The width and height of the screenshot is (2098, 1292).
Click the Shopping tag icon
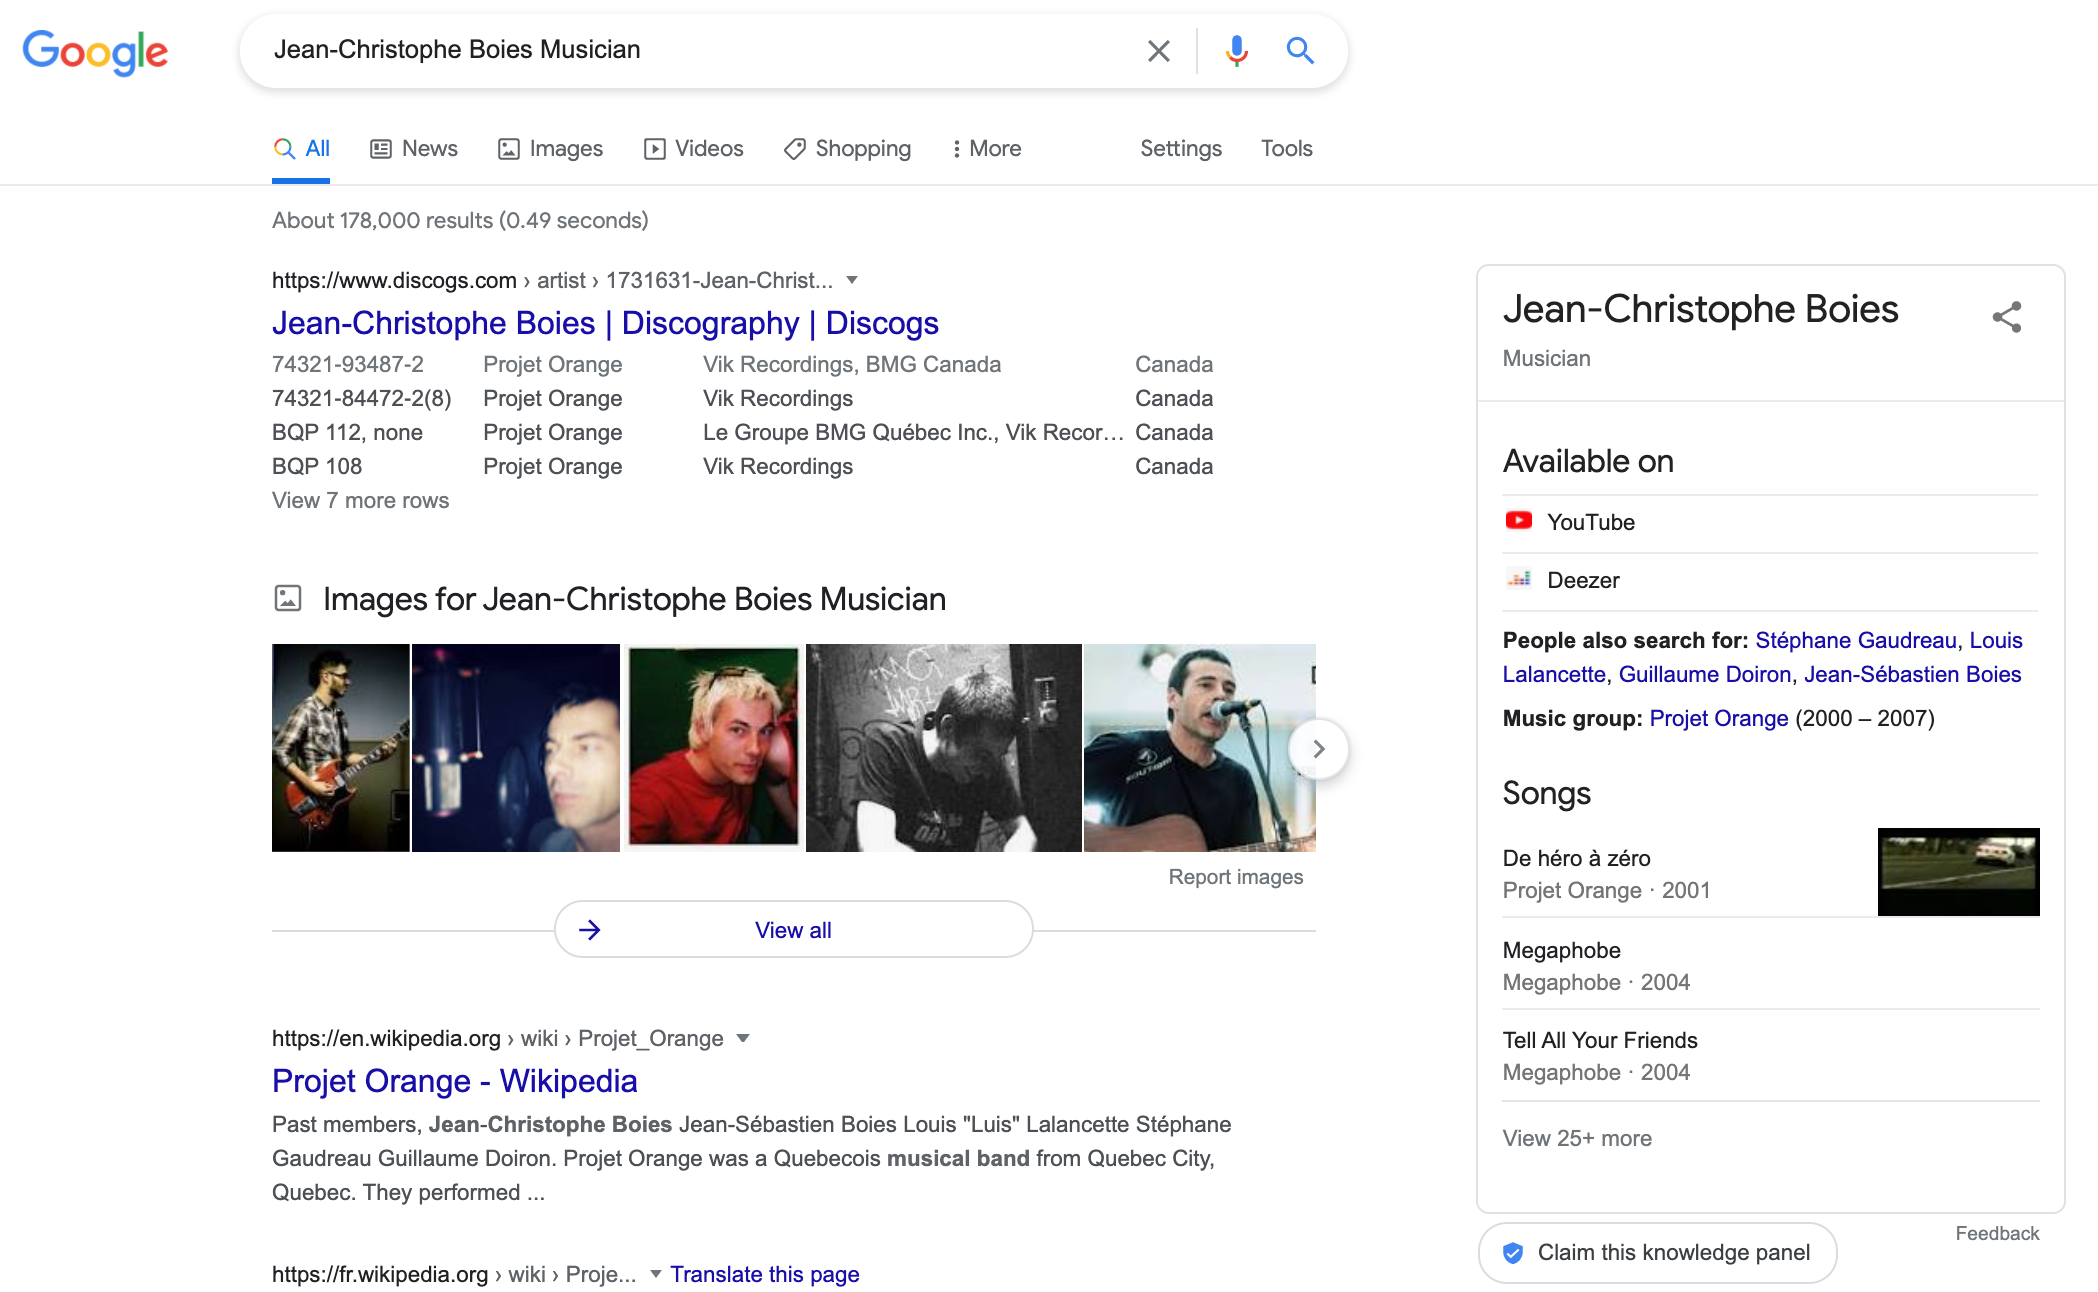(794, 148)
